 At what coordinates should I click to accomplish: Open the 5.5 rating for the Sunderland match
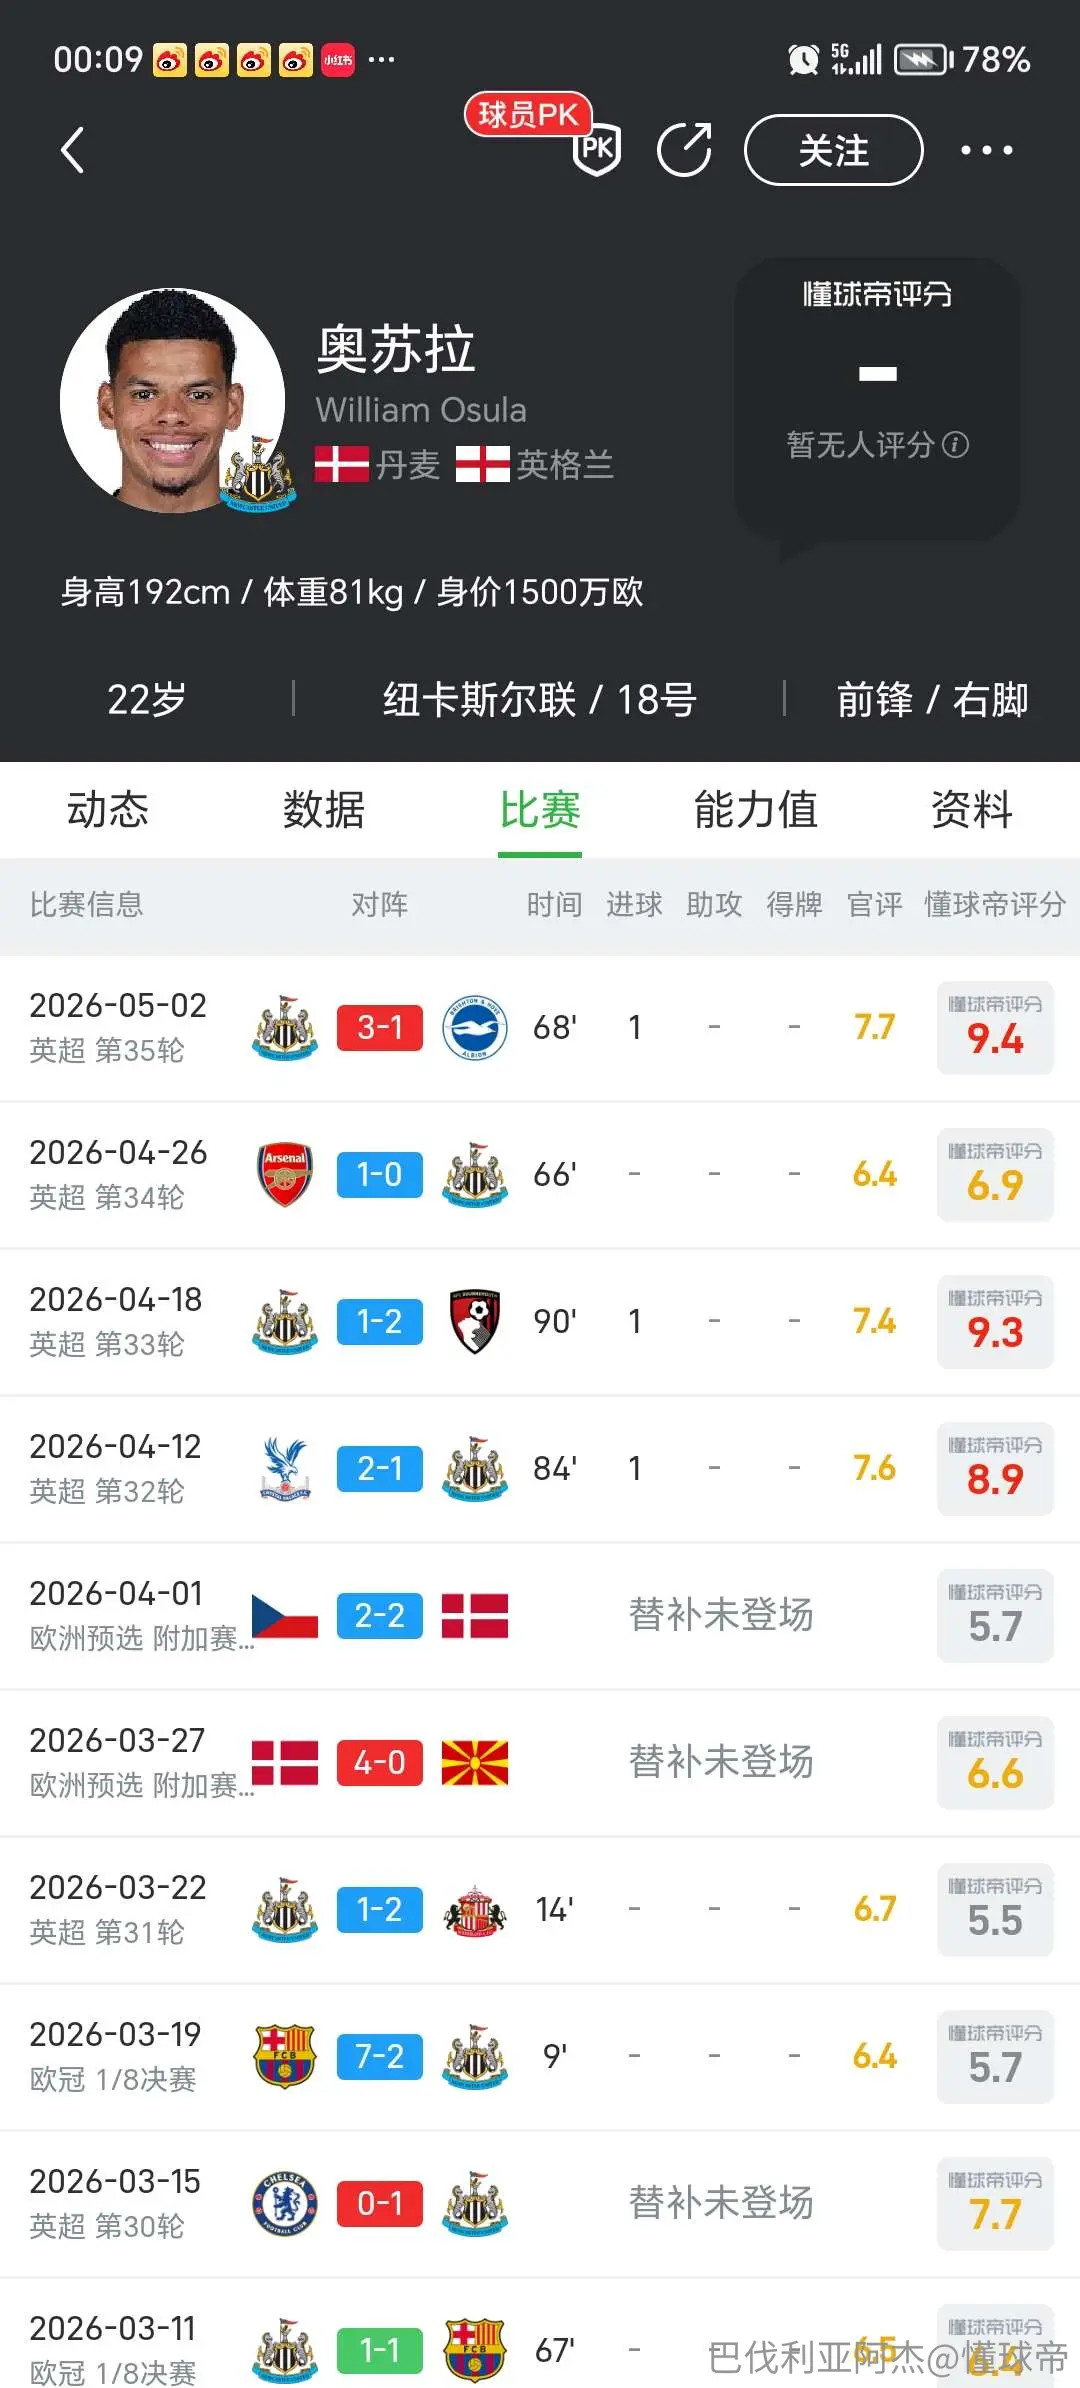pos(995,1910)
